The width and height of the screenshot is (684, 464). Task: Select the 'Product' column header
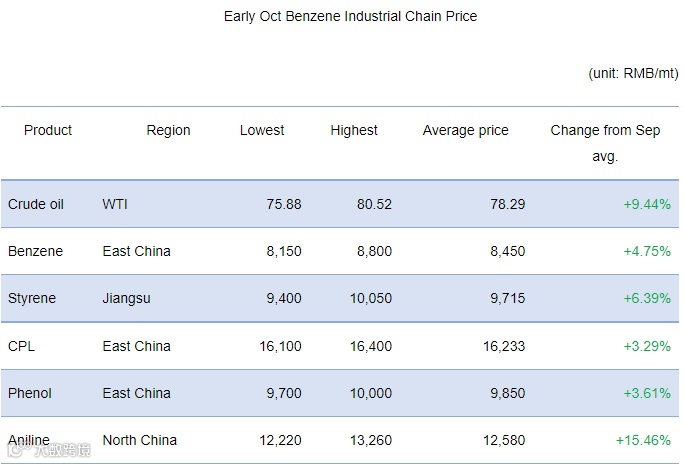click(x=48, y=130)
